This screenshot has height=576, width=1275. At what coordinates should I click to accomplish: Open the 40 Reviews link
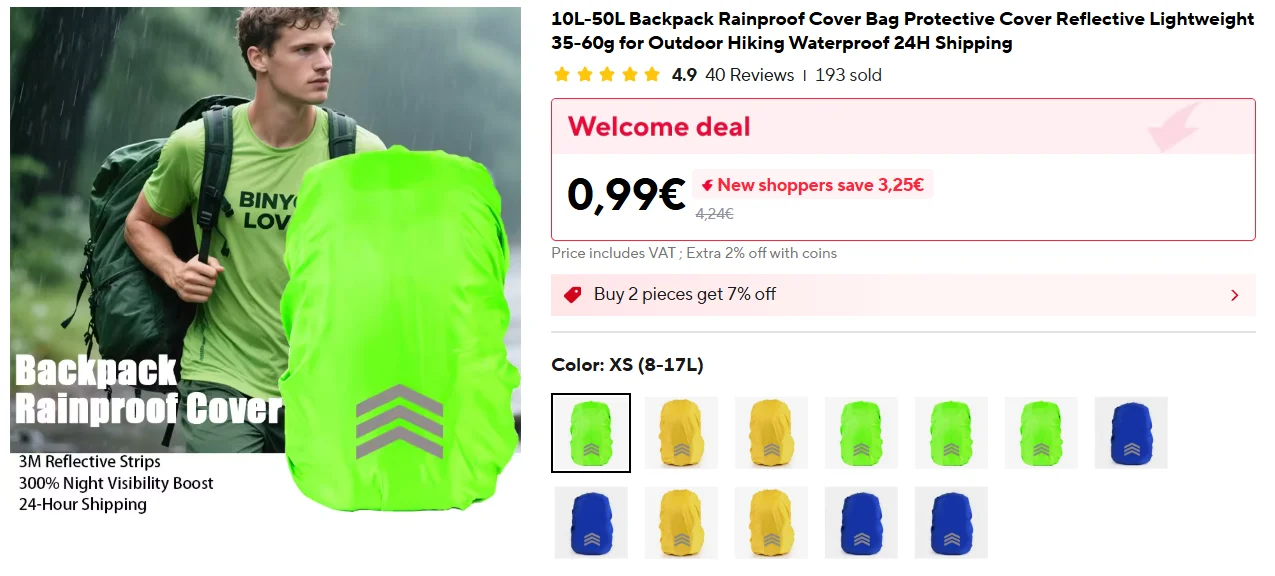749,75
